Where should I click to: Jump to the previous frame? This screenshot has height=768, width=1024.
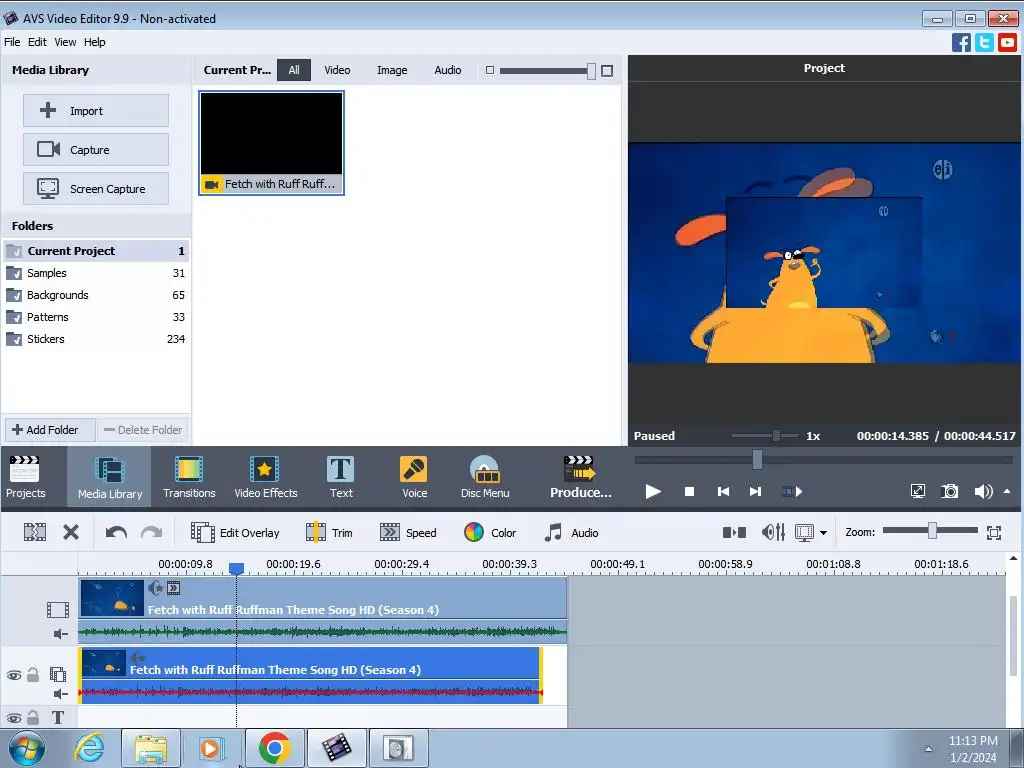click(x=723, y=491)
